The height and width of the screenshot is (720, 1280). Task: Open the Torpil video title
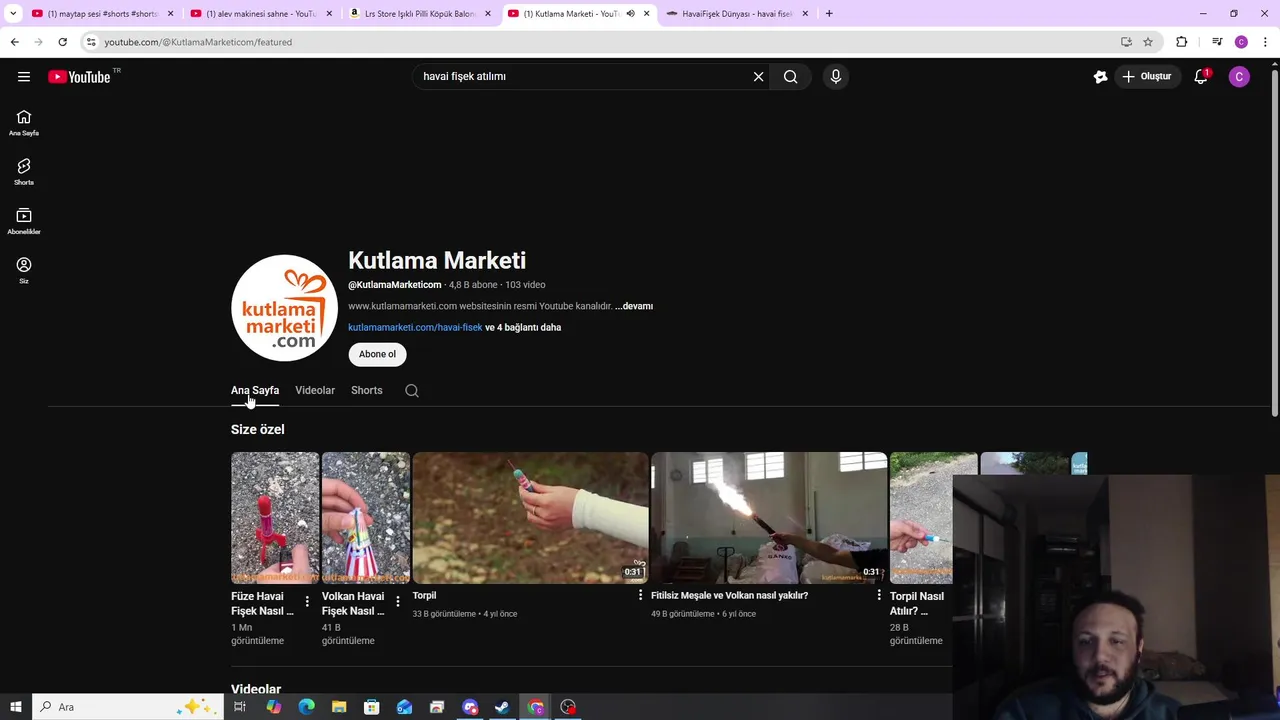[424, 595]
